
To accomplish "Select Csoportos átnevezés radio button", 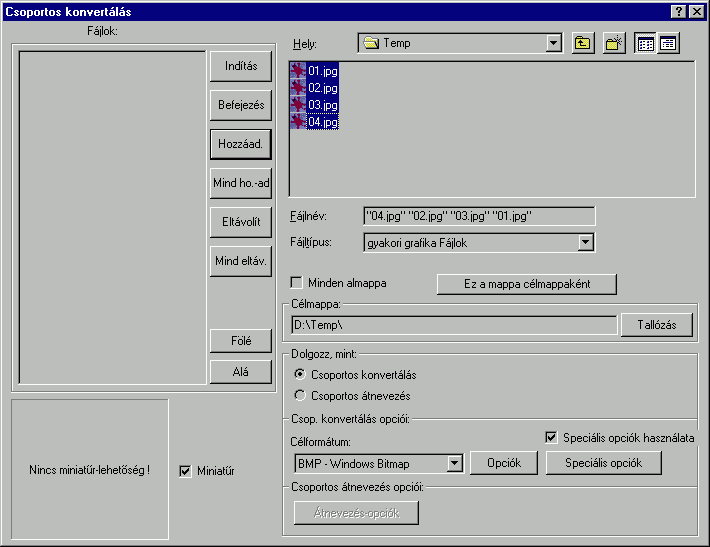I will [300, 395].
